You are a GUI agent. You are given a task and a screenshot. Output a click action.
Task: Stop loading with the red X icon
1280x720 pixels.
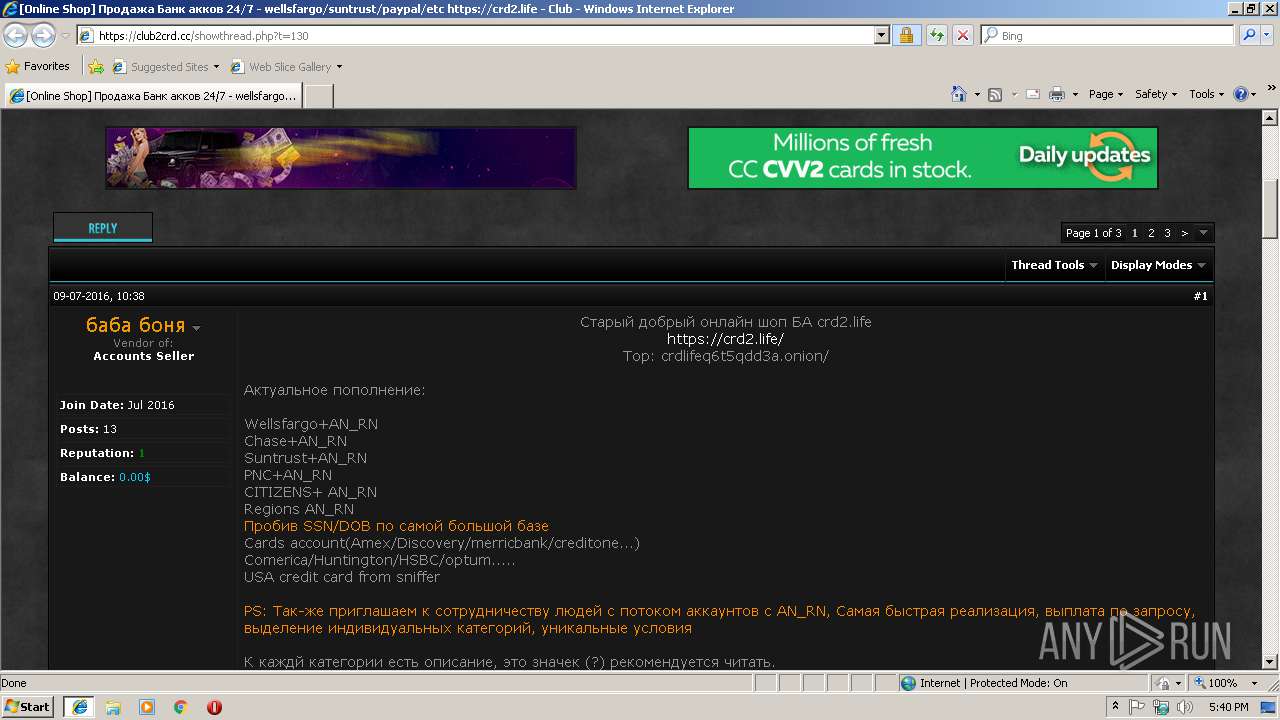[x=962, y=35]
